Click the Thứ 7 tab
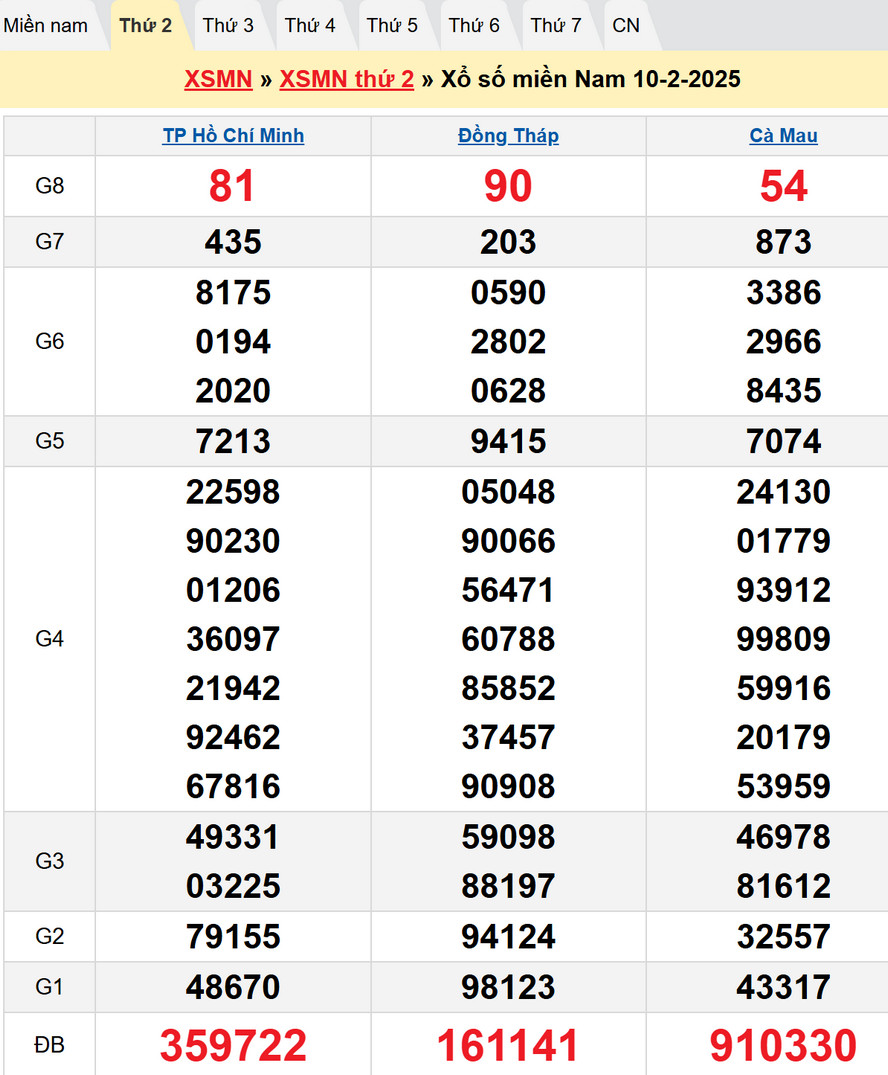The width and height of the screenshot is (888, 1075). [556, 26]
